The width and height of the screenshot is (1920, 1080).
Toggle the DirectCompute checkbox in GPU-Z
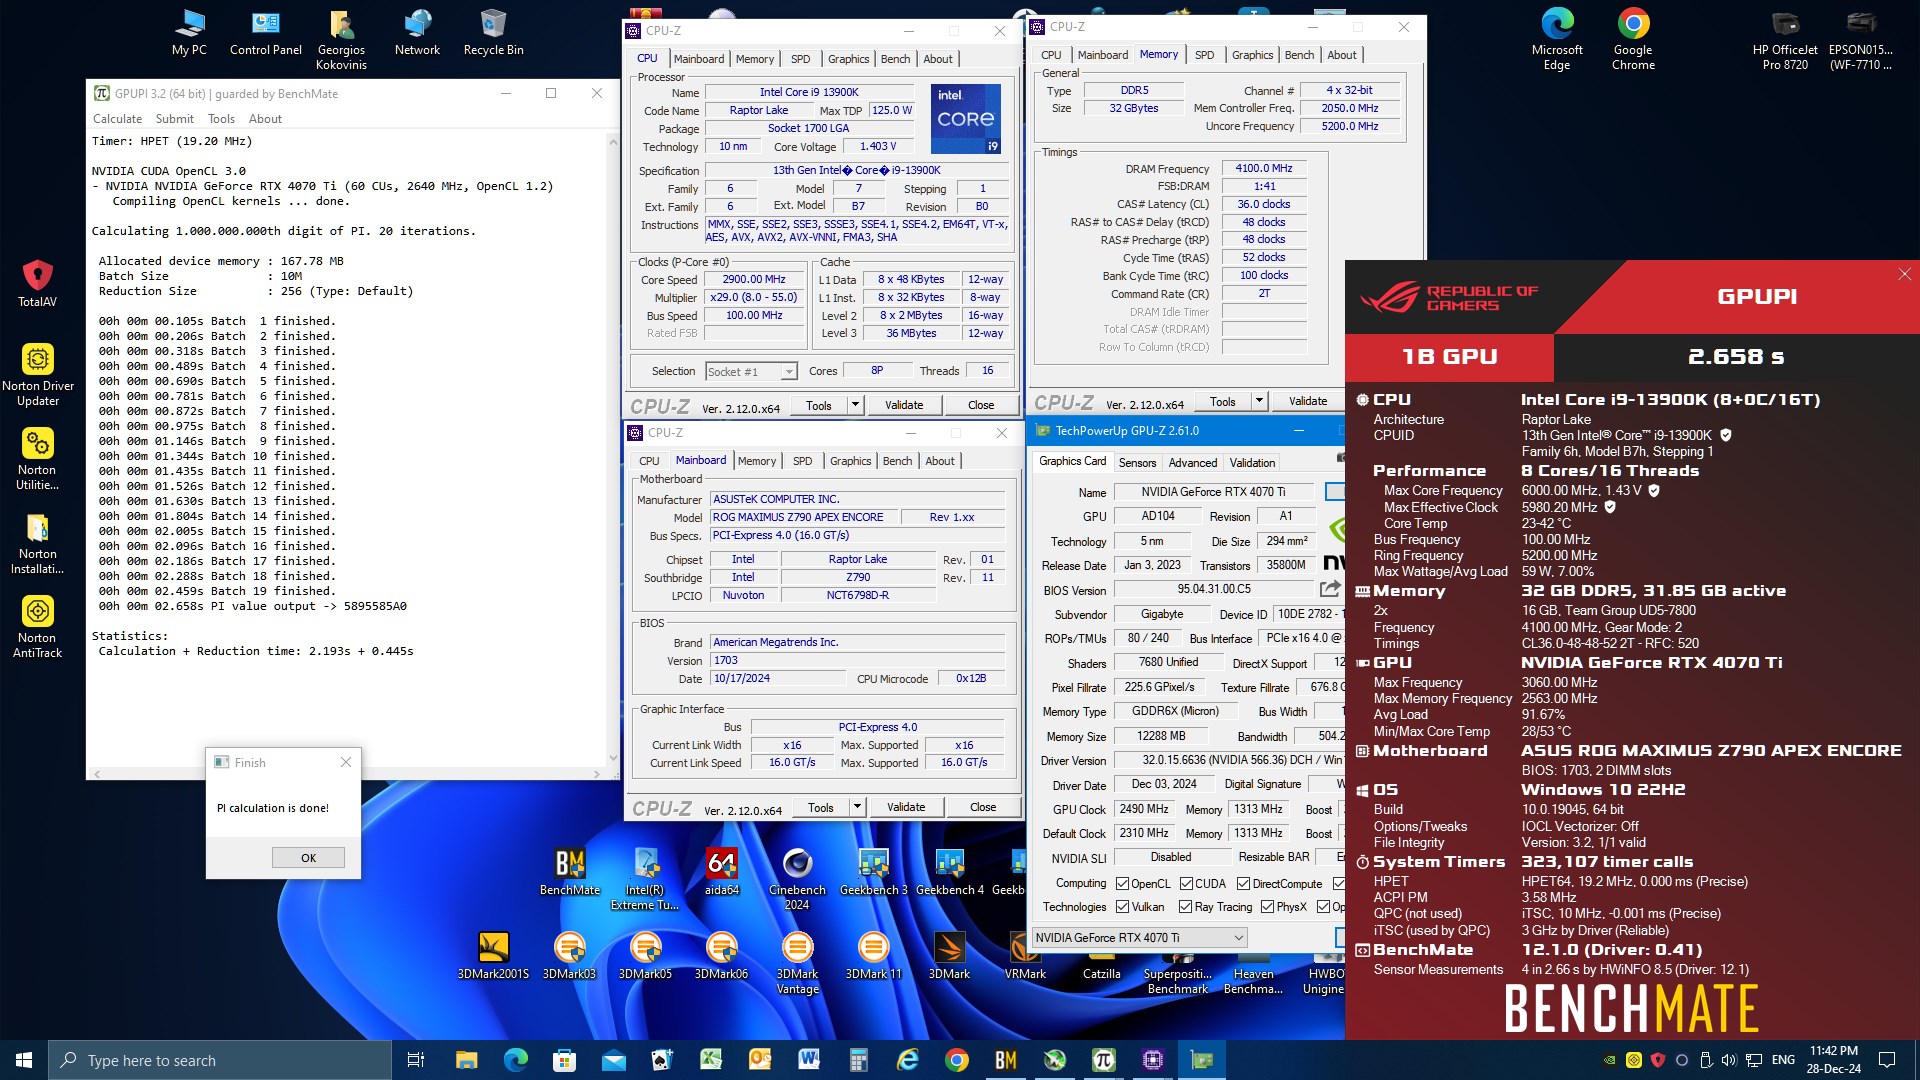(1243, 884)
